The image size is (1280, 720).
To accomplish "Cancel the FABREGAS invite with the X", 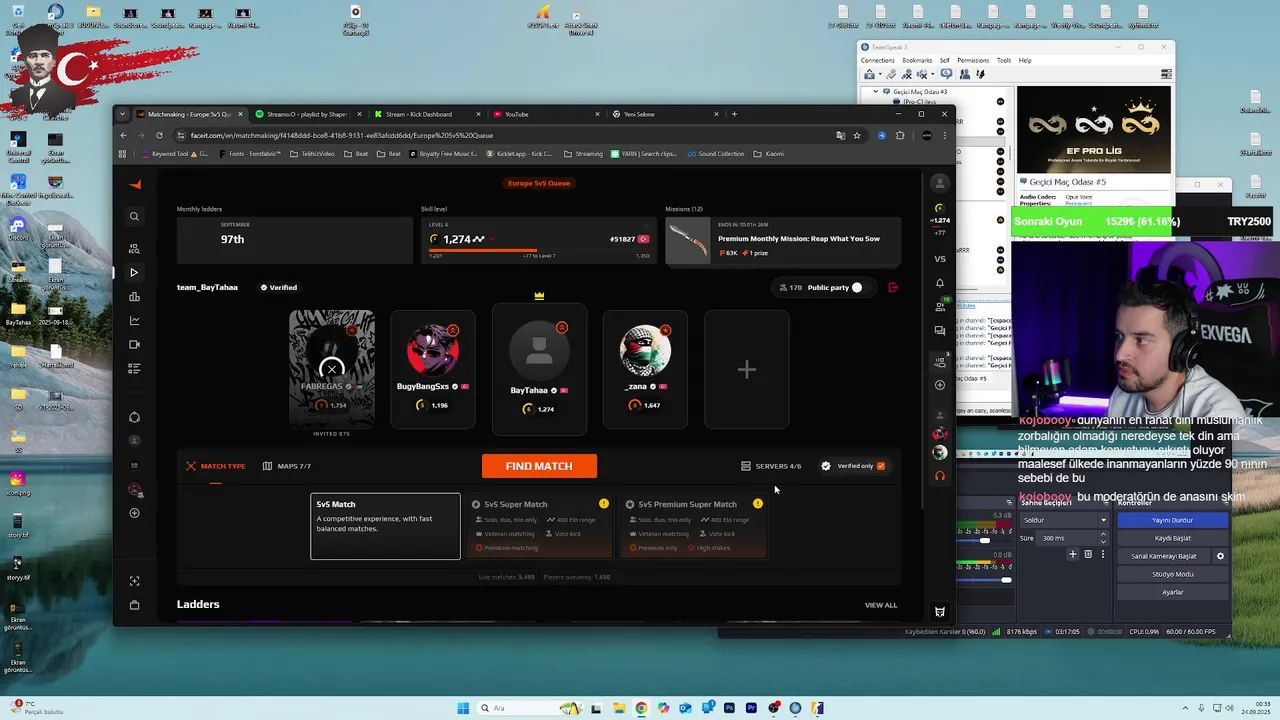I will pos(332,369).
